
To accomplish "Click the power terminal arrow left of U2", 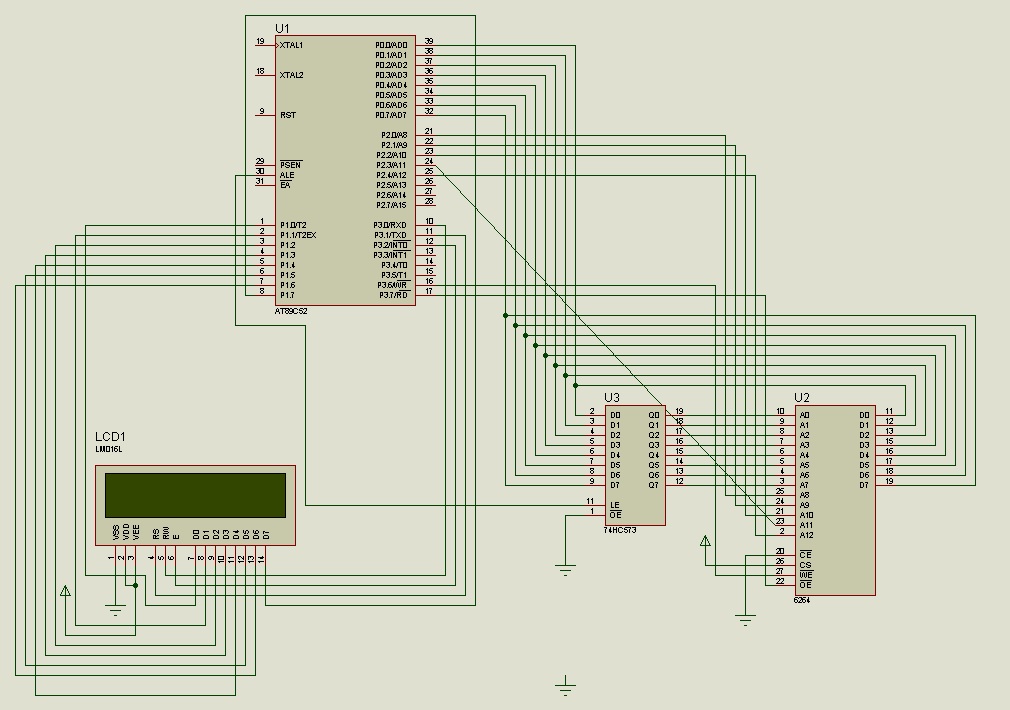I will click(x=705, y=541).
